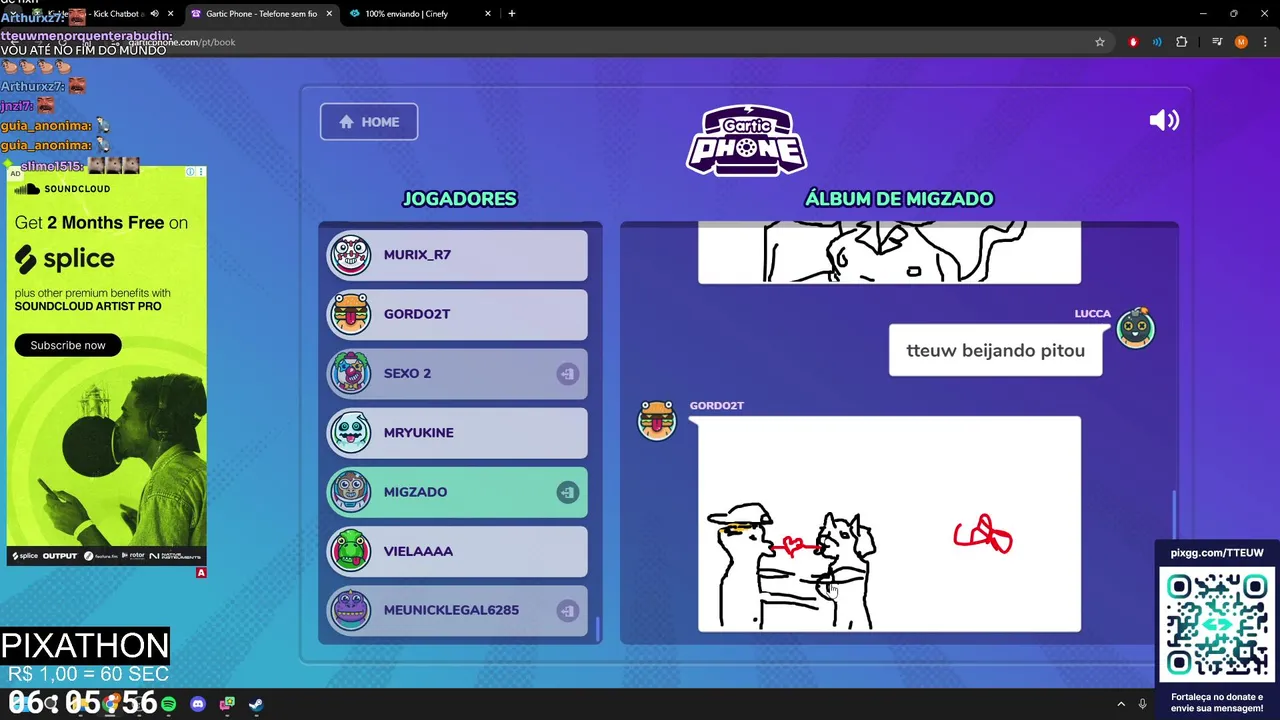The image size is (1280, 720).
Task: Select player GORDO2T in the players list
Action: (457, 314)
